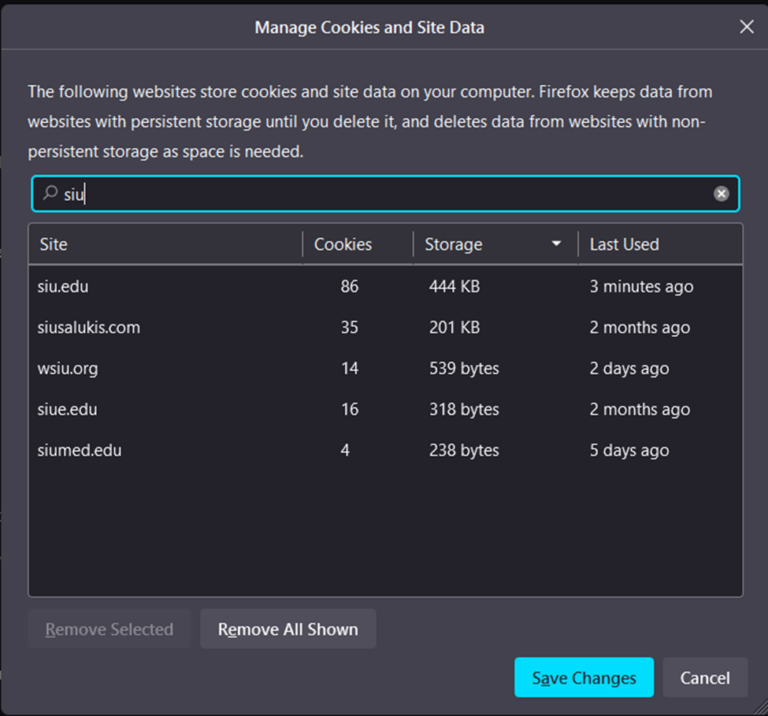Image resolution: width=768 pixels, height=716 pixels.
Task: Select the siusalukis.com site entry
Action: tap(89, 327)
